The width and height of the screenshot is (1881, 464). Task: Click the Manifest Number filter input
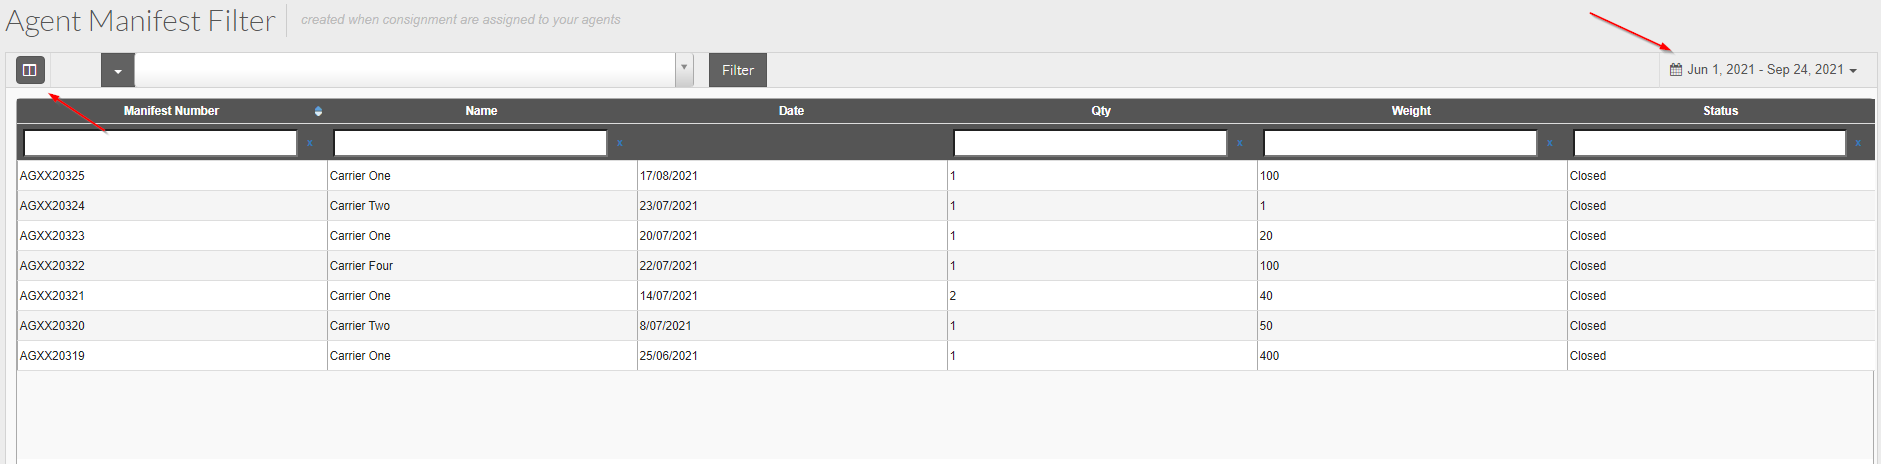(160, 143)
